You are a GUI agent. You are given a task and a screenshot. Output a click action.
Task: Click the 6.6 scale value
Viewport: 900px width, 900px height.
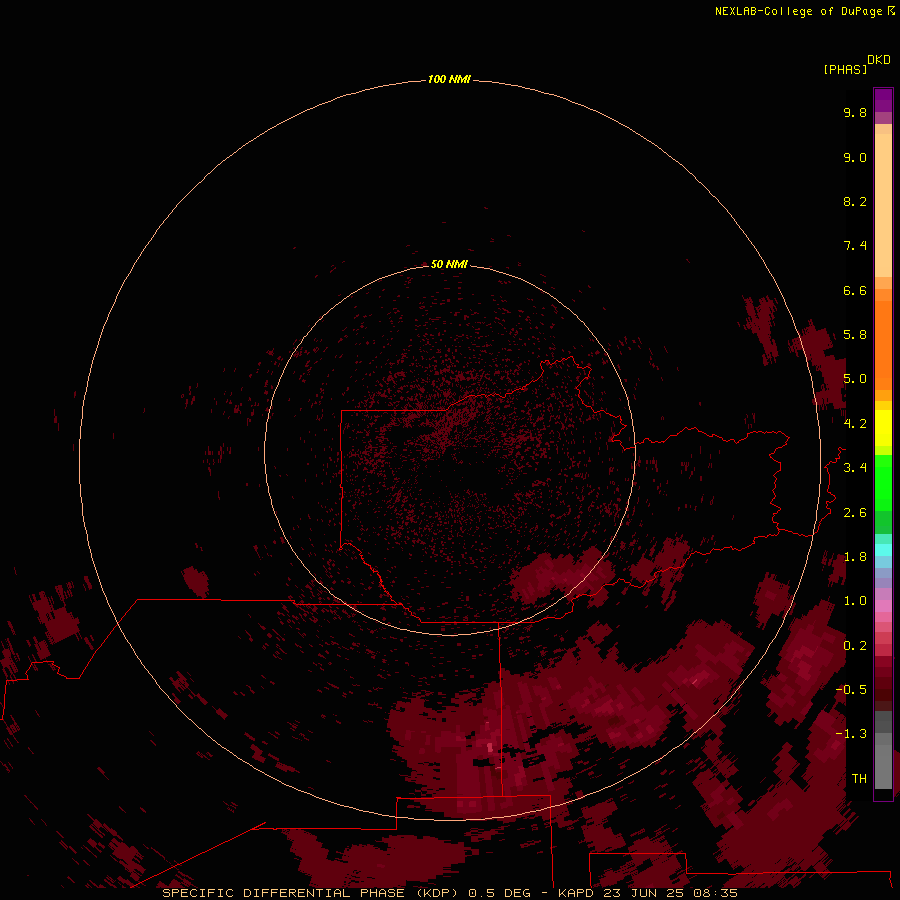(855, 290)
